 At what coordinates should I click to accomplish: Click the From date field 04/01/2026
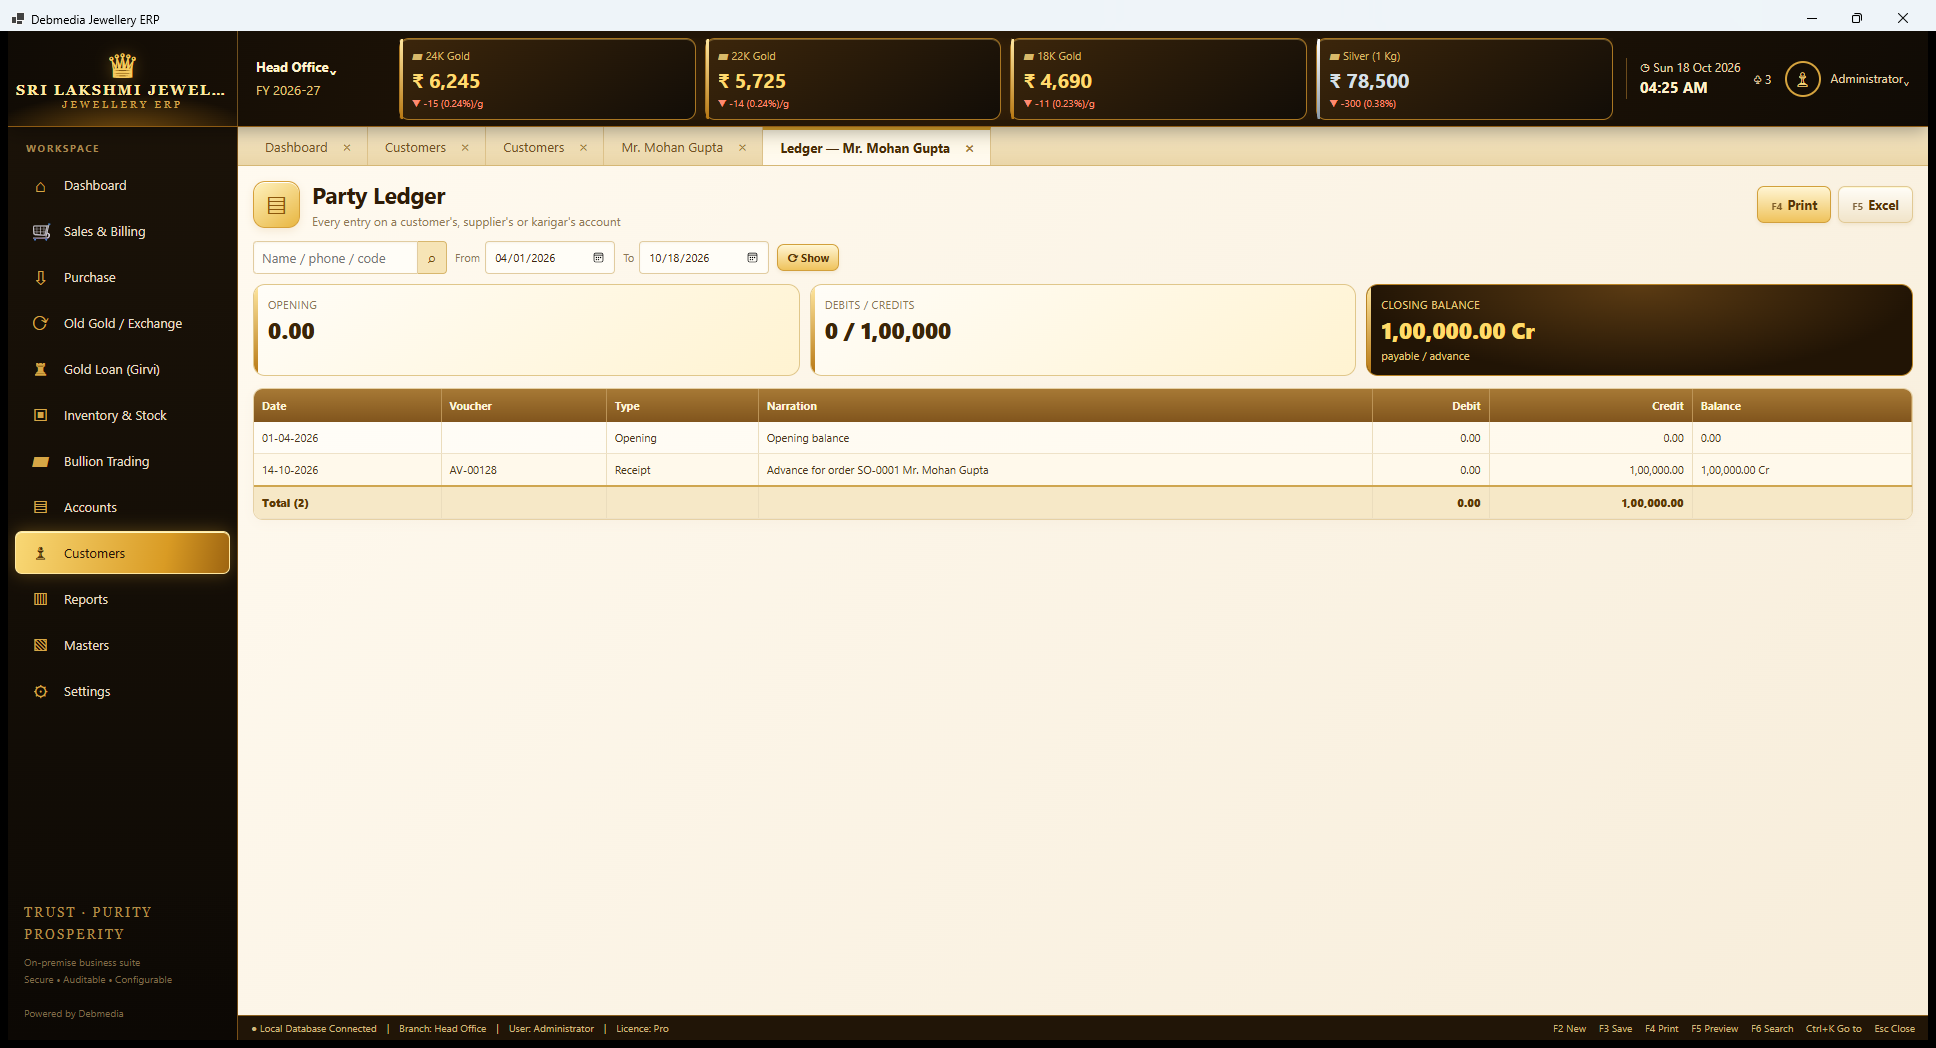[549, 258]
